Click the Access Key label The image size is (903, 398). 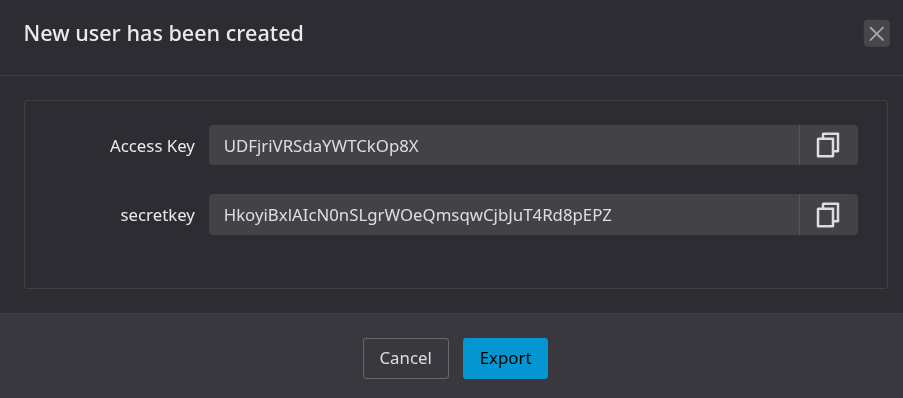[x=152, y=147]
